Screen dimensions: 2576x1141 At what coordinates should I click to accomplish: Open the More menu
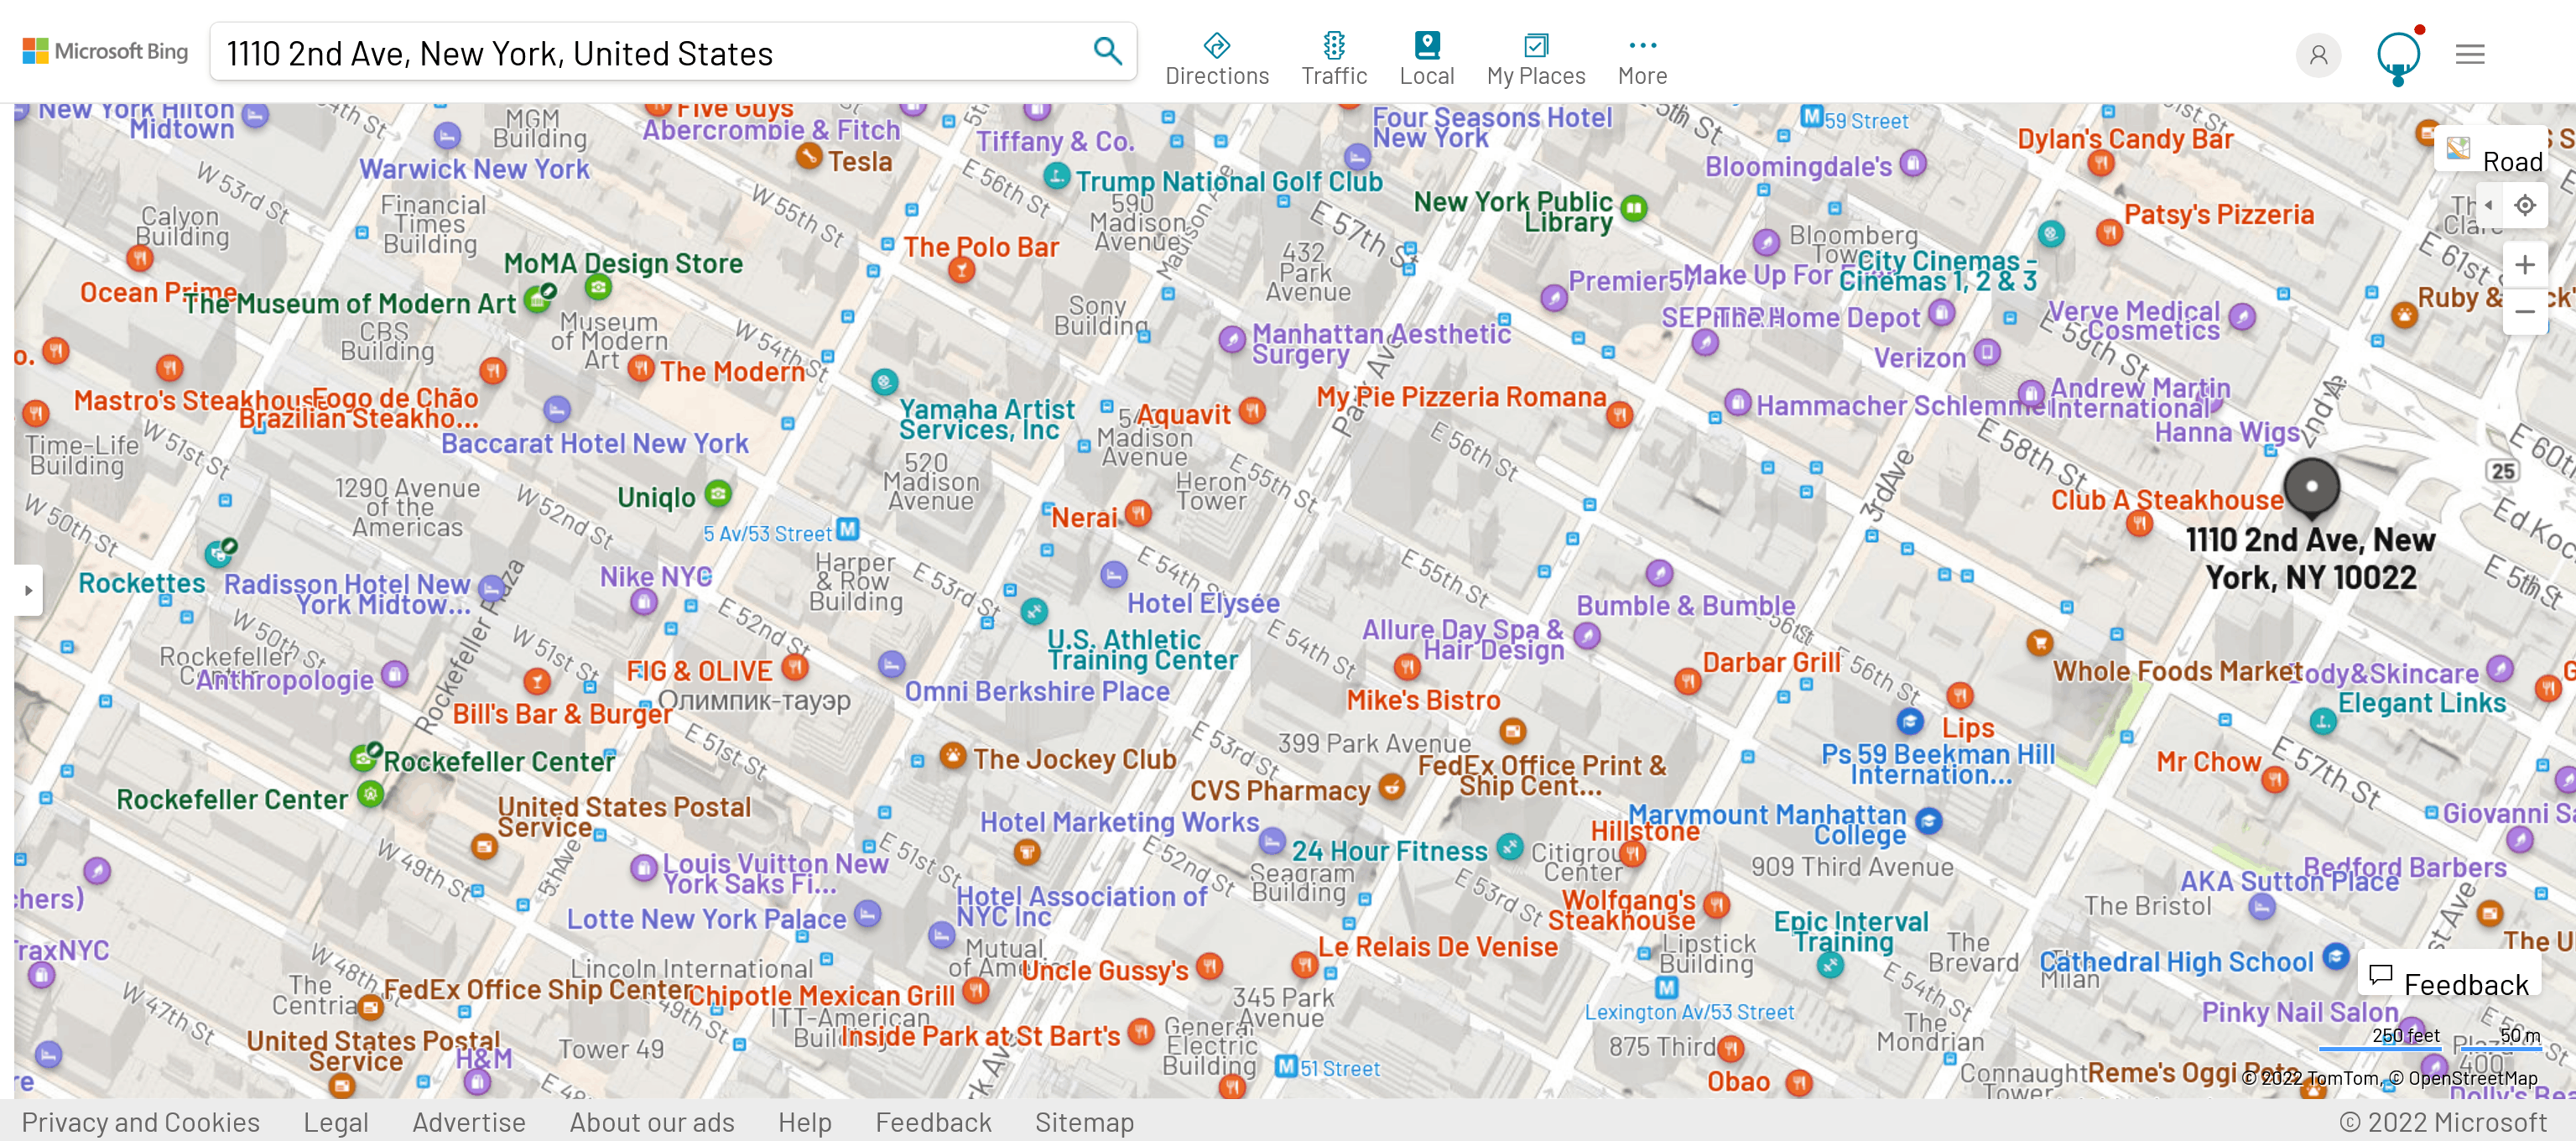1642,59
